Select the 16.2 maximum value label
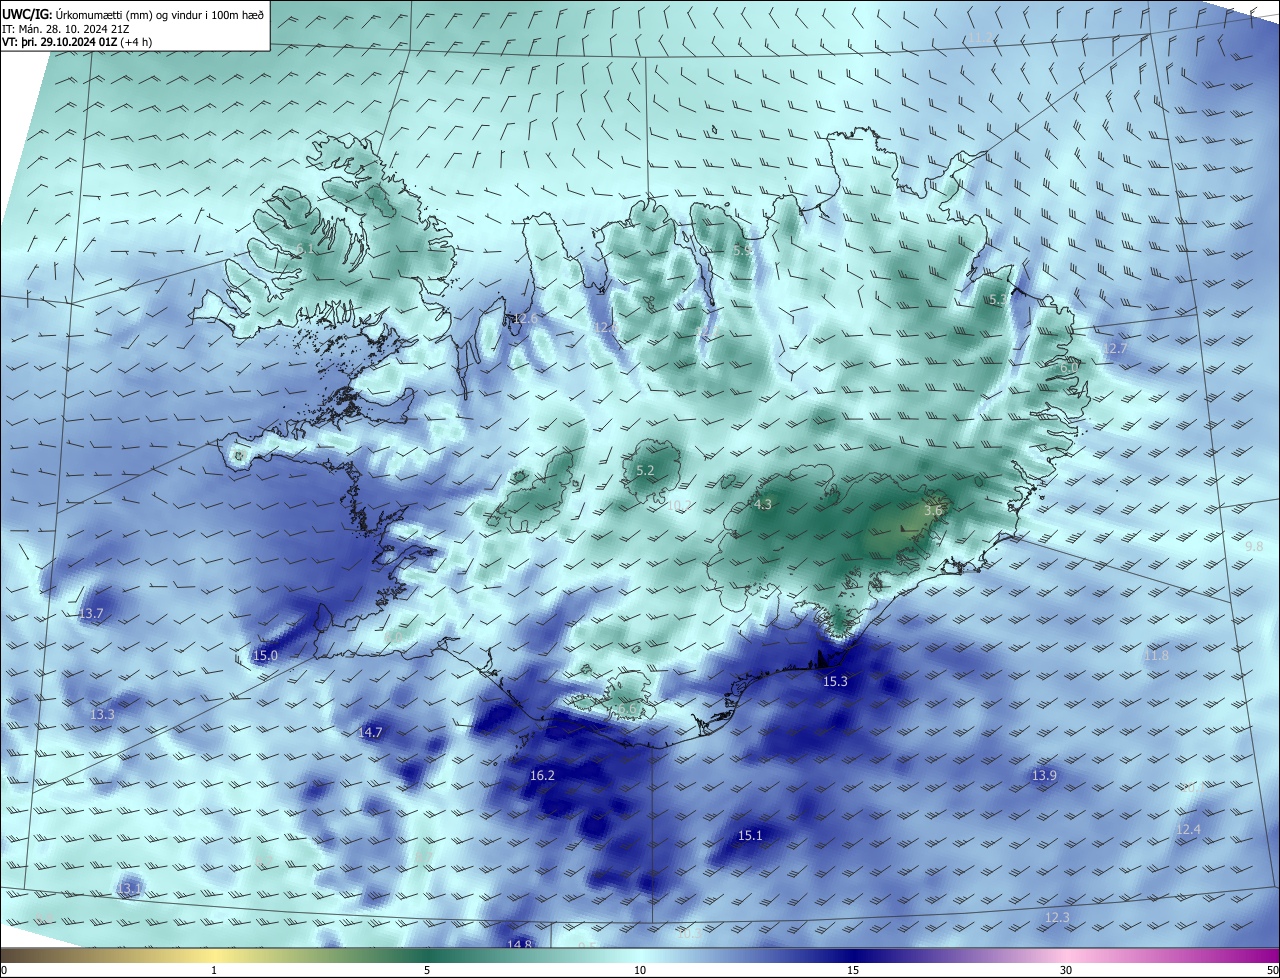The width and height of the screenshot is (1280, 978). coord(542,775)
